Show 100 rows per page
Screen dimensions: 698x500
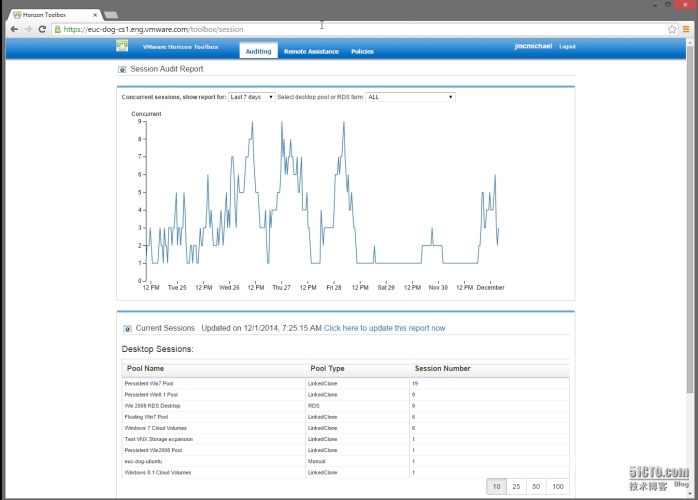[x=558, y=487]
